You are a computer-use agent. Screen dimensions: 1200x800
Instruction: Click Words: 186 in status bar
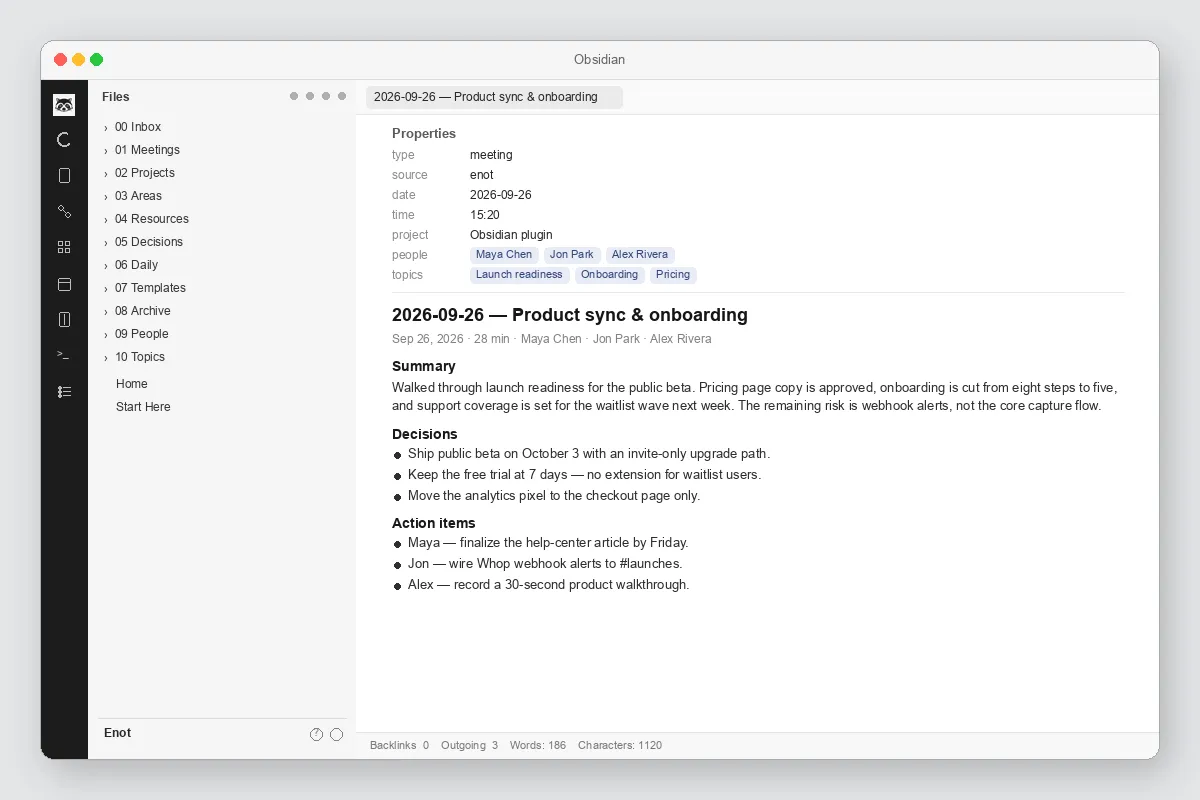pos(538,745)
